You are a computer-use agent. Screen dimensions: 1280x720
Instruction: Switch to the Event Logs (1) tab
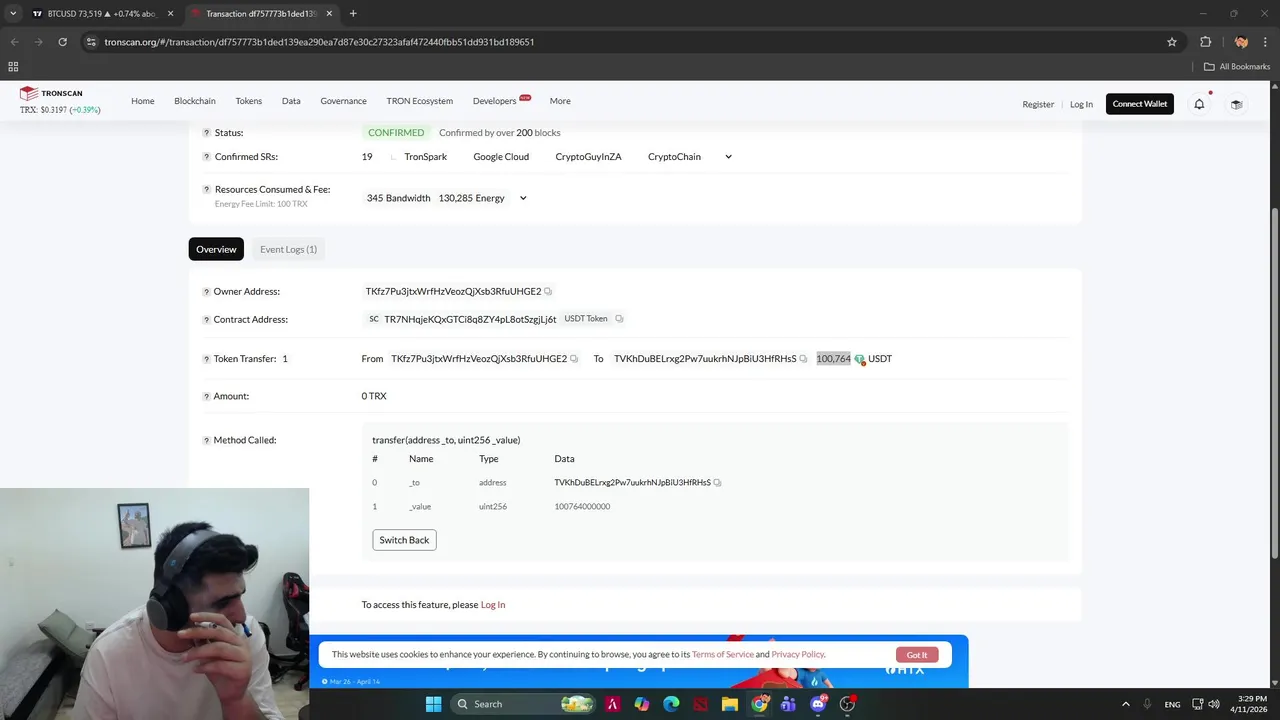[288, 249]
